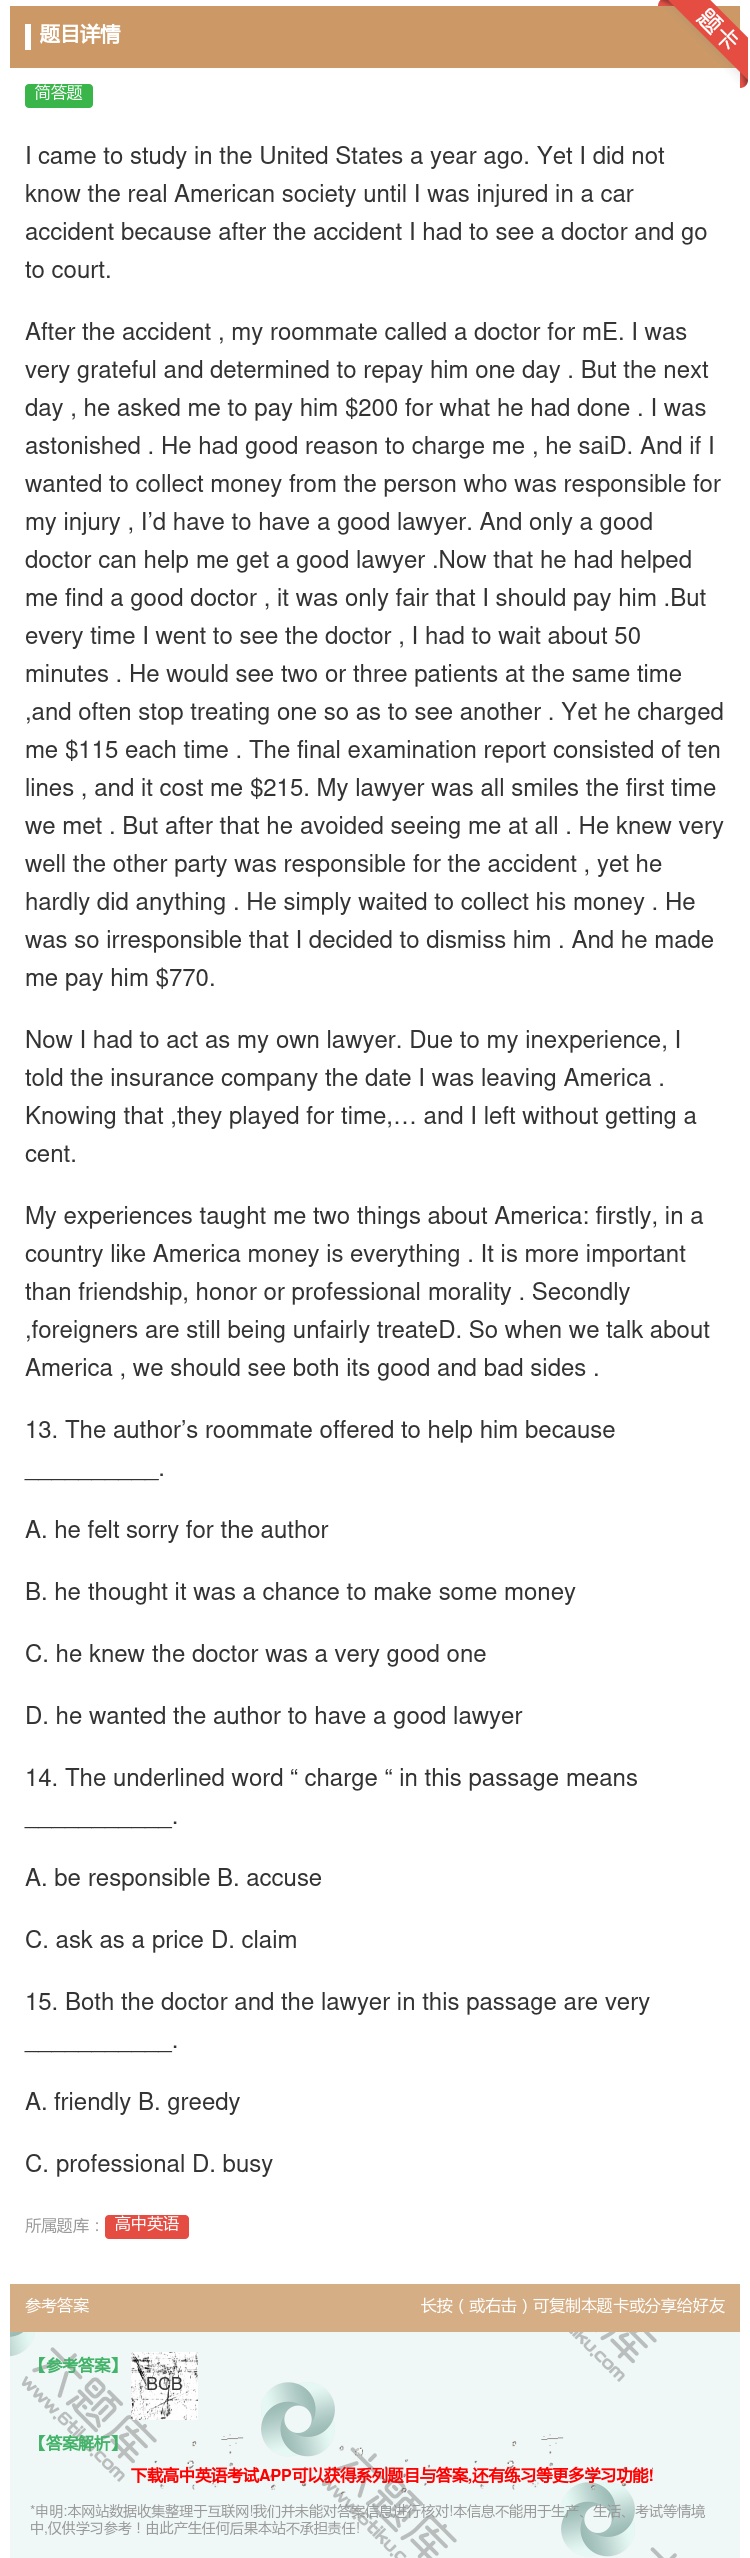Click the 【答案解析】 green label
750x2558 pixels.
coord(78,2443)
